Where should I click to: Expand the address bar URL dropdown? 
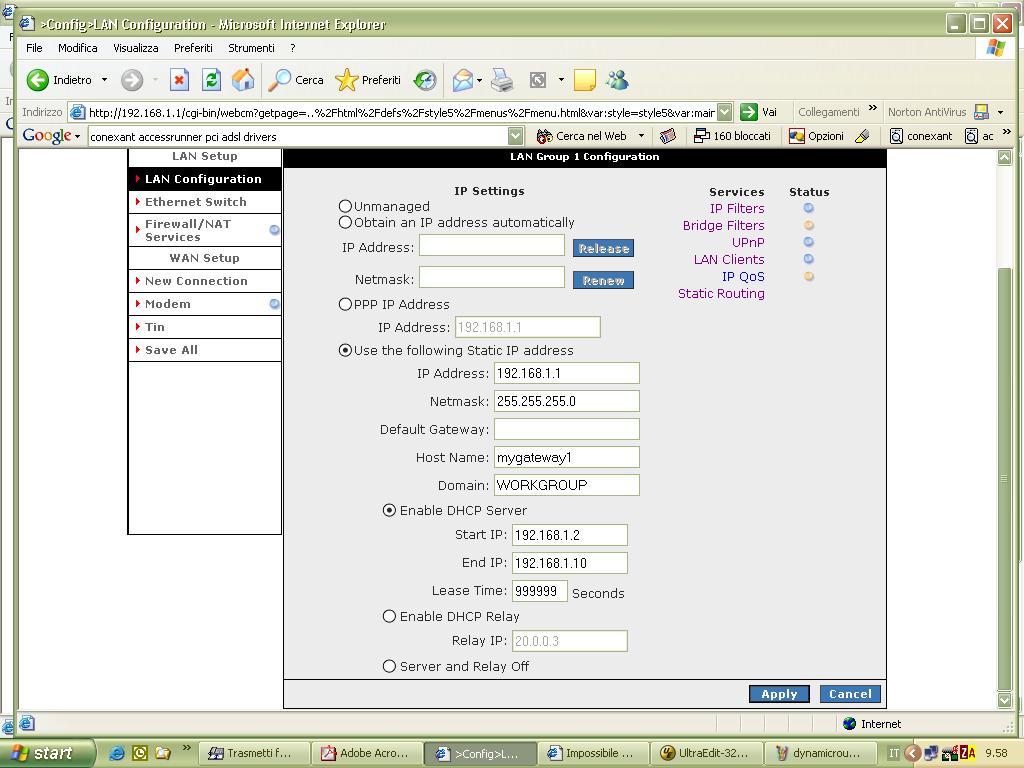click(724, 112)
